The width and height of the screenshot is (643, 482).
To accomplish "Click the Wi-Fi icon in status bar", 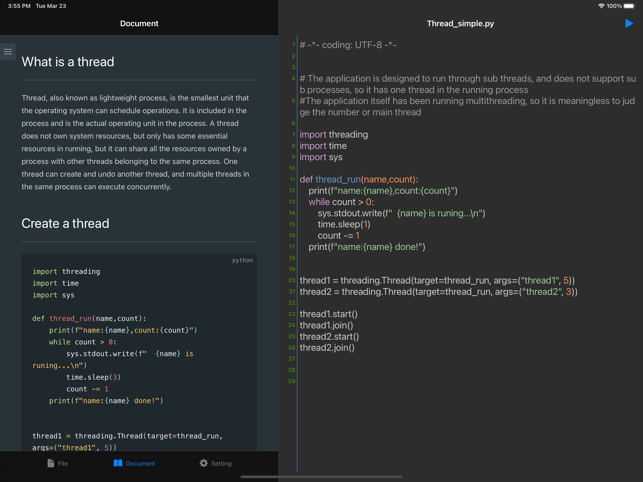I will [x=601, y=6].
